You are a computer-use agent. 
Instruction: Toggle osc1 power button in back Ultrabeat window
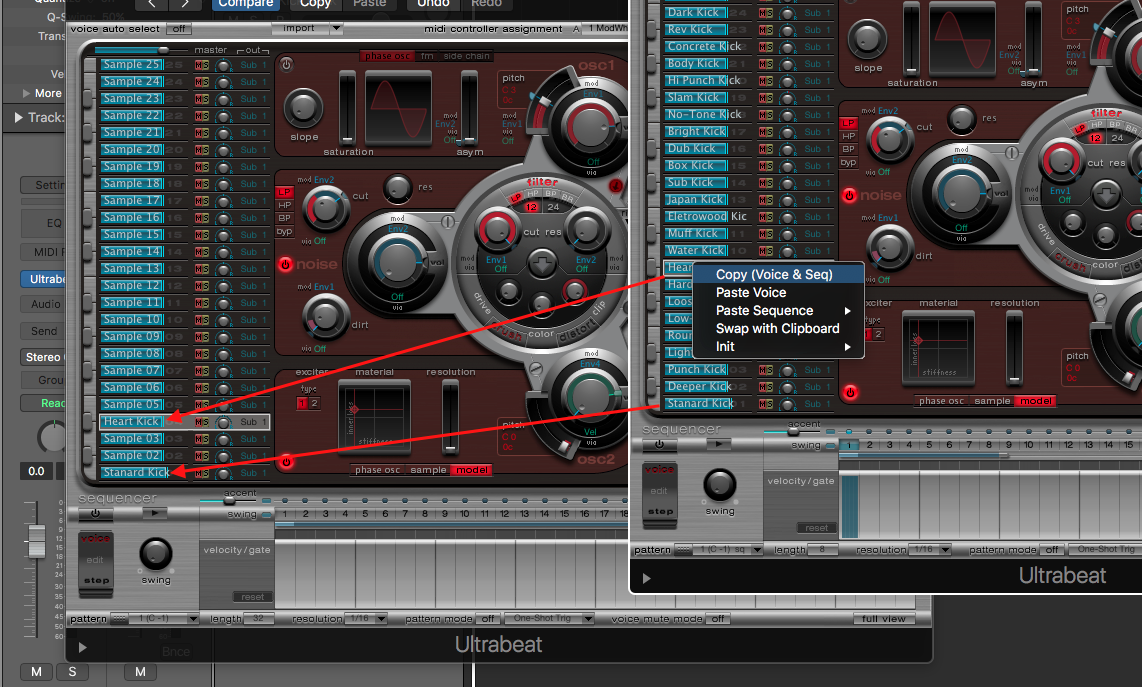click(287, 64)
